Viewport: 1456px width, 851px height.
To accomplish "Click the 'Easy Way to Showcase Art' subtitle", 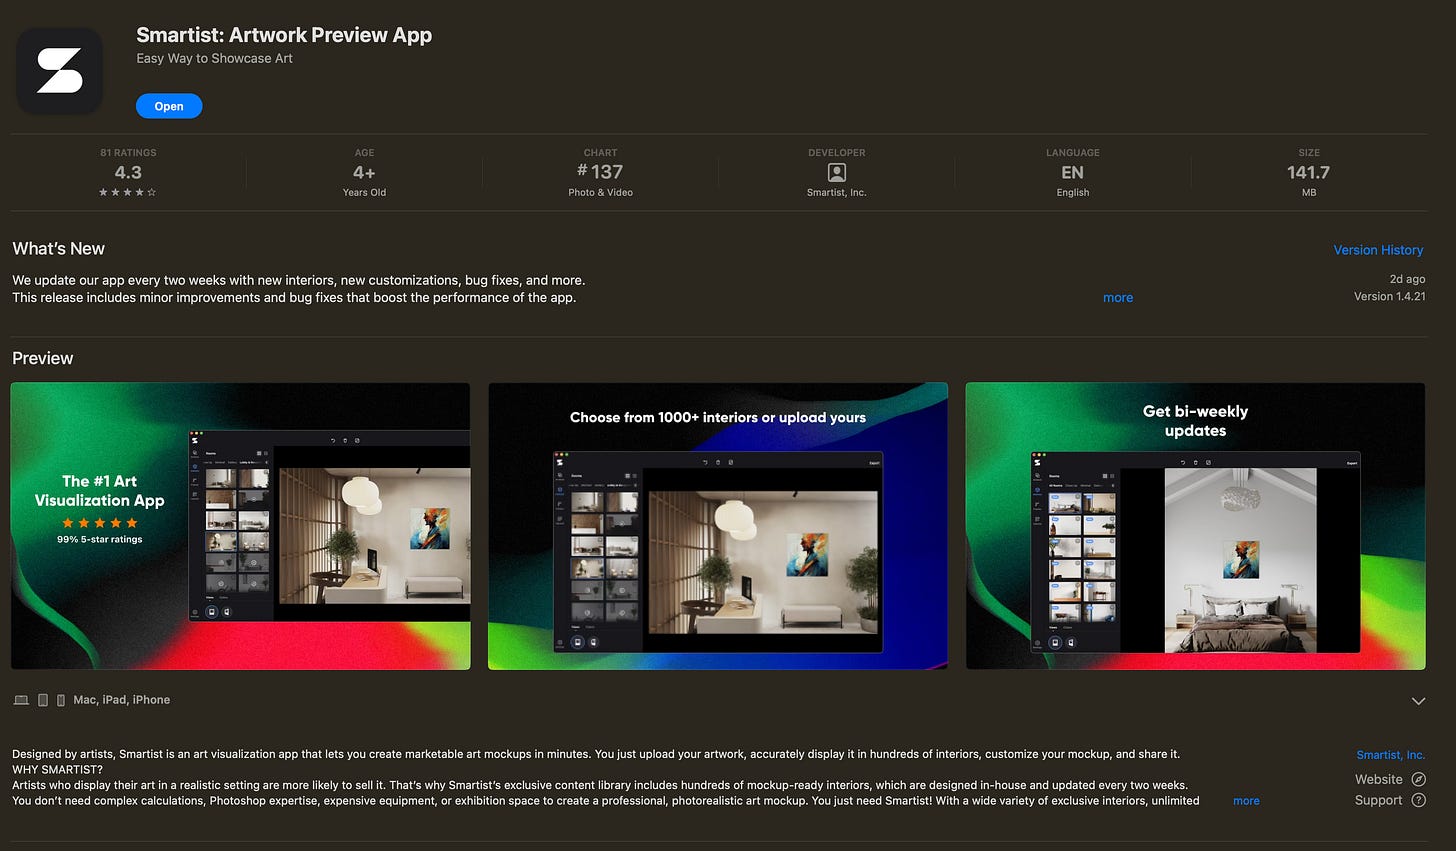I will pyautogui.click(x=214, y=58).
